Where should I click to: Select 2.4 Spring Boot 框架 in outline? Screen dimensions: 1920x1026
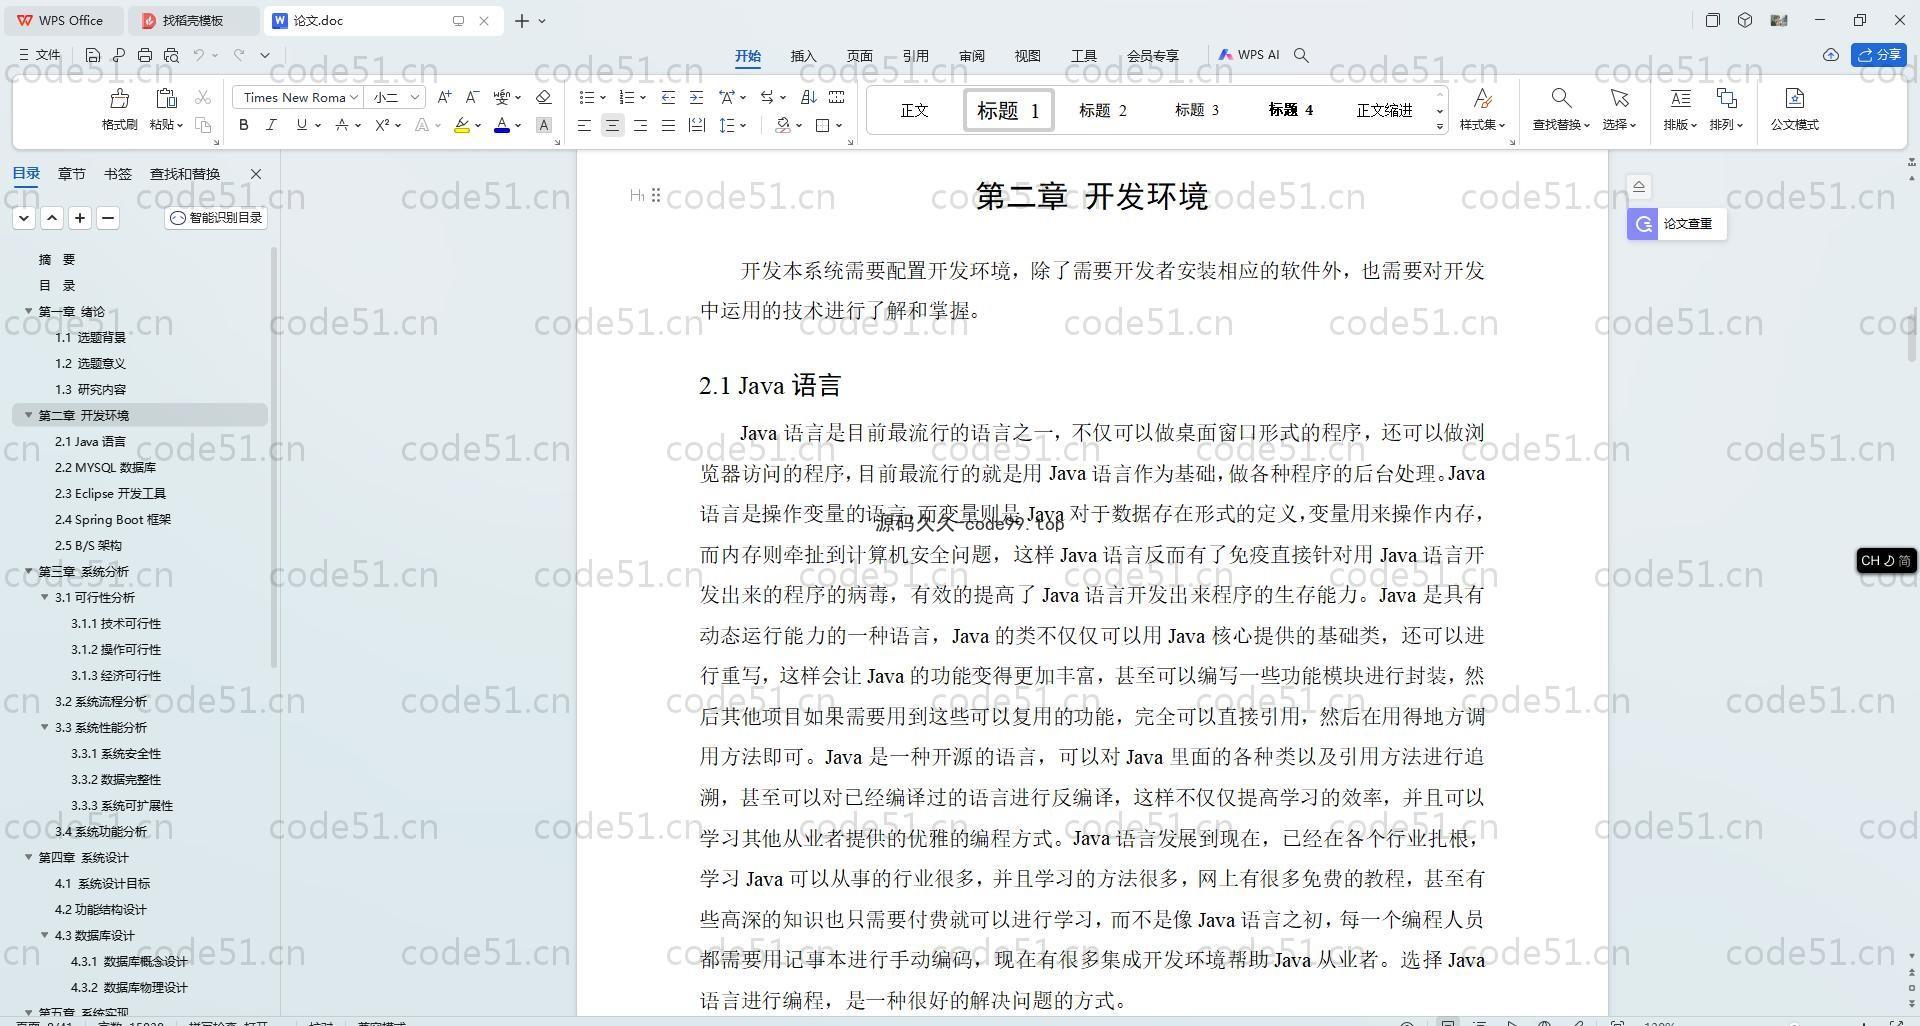pos(112,519)
